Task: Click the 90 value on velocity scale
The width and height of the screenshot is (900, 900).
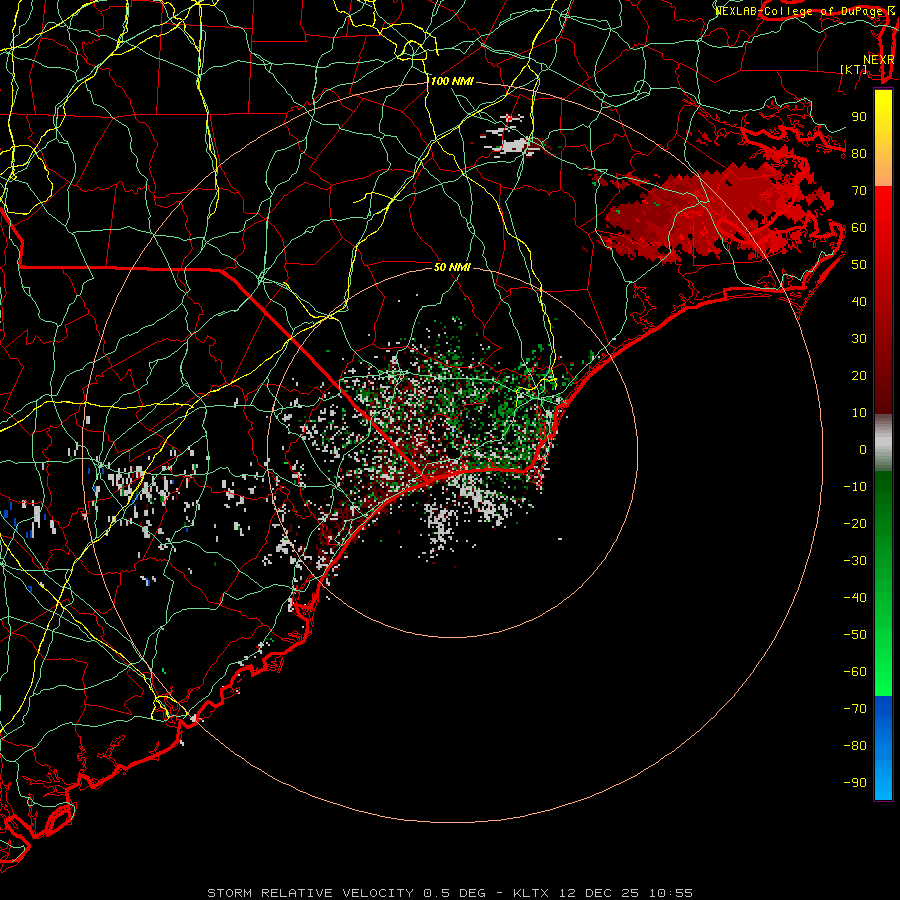Action: pos(859,117)
